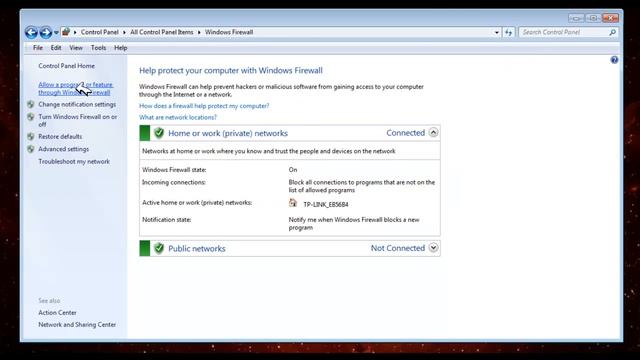
Task: Open What are network locations link
Action: (178, 117)
